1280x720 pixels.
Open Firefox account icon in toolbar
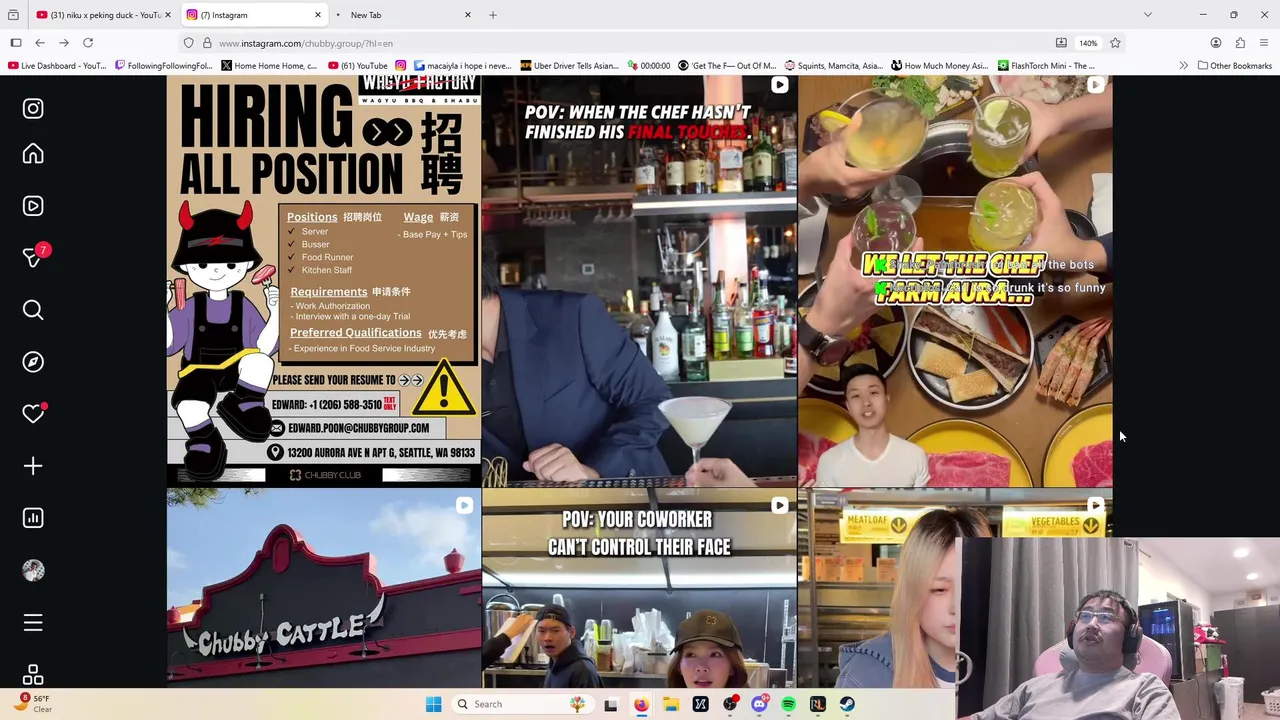click(x=1216, y=43)
